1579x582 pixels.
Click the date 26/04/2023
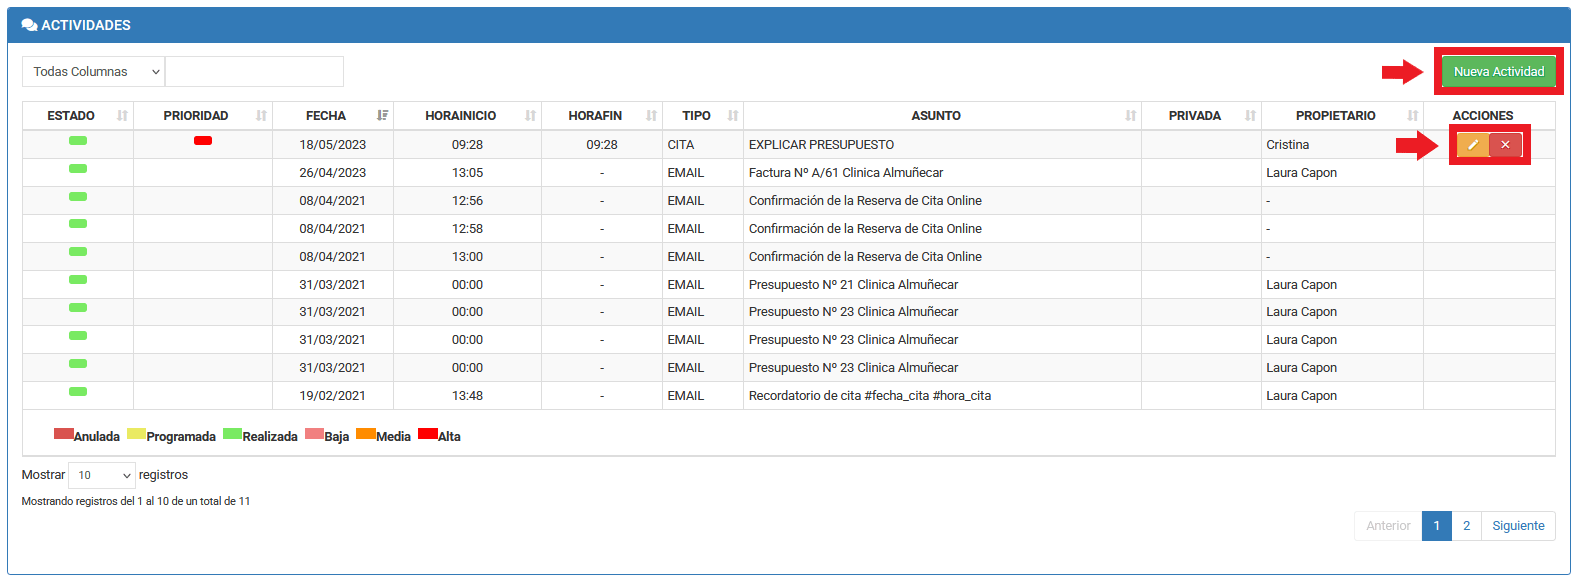333,173
